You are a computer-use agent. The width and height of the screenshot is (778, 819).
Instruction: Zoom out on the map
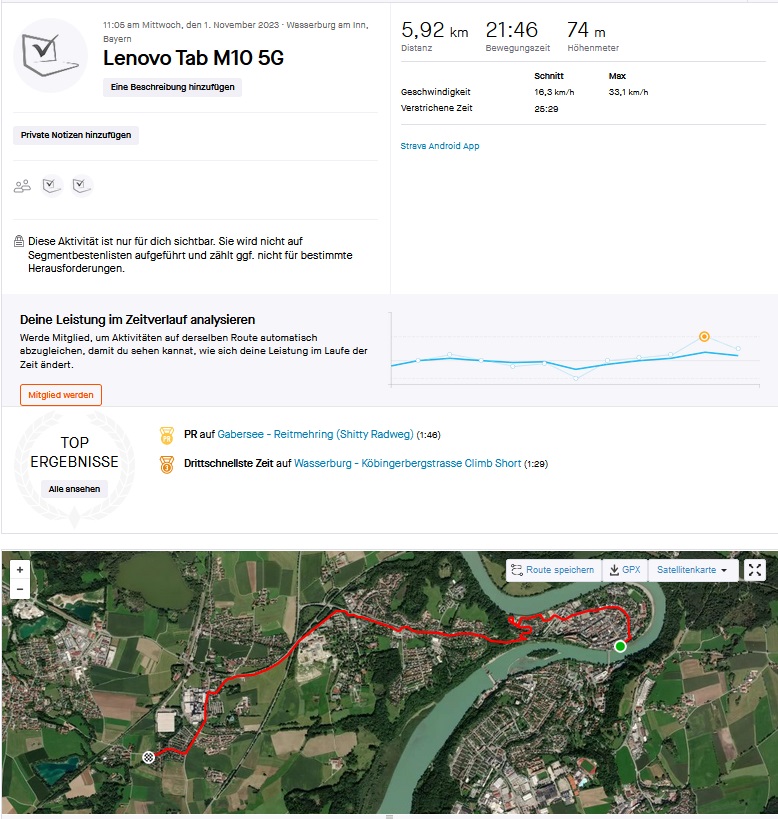(20, 589)
